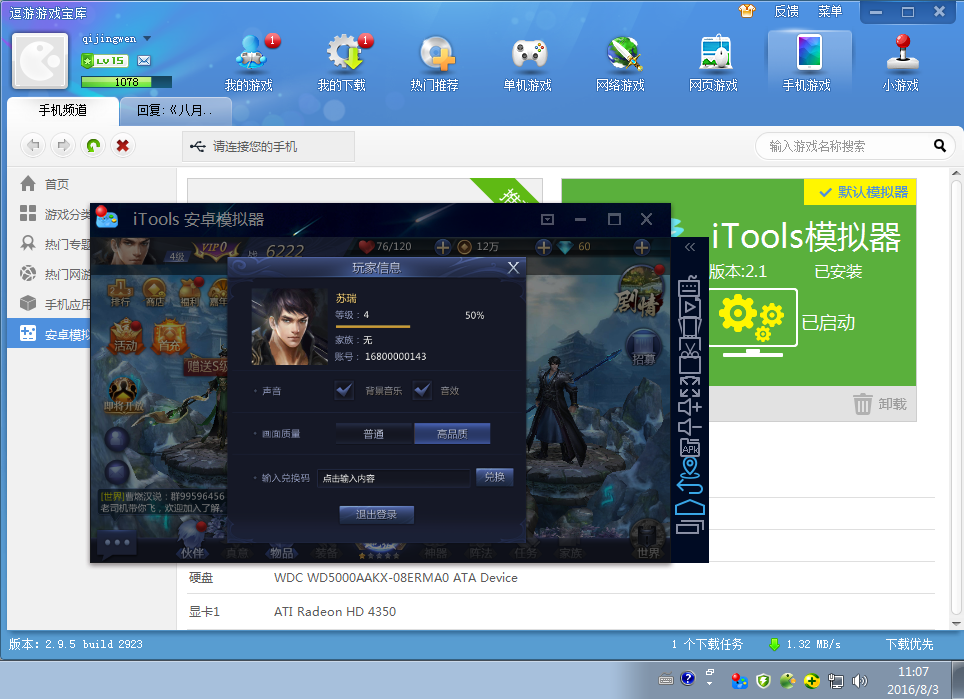Click the 反馈 feedback link
Screen dimensions: 964x699
[x=786, y=11]
